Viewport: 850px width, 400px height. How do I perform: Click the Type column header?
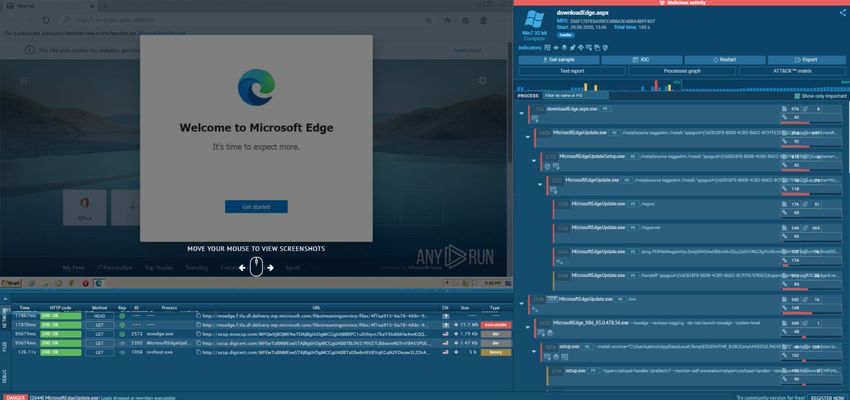(494, 307)
